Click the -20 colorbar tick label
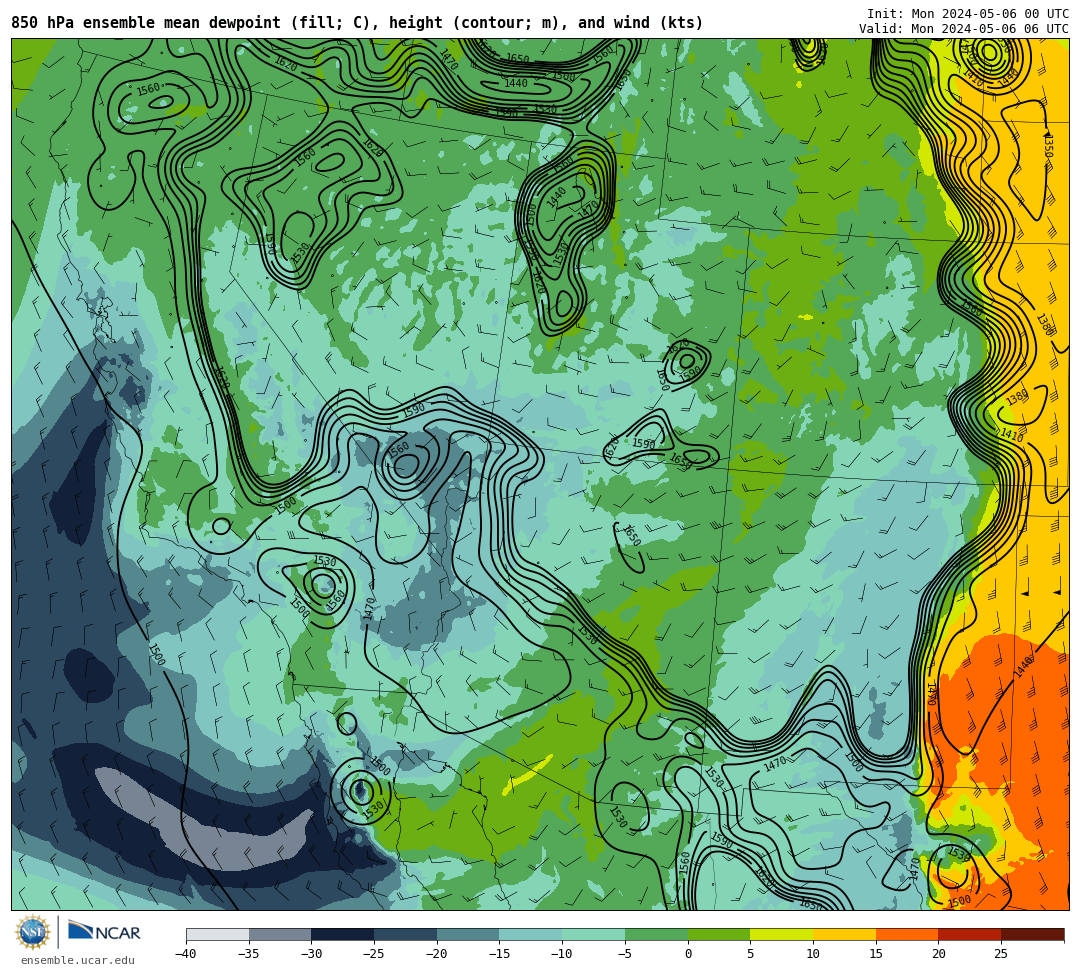 coord(437,954)
